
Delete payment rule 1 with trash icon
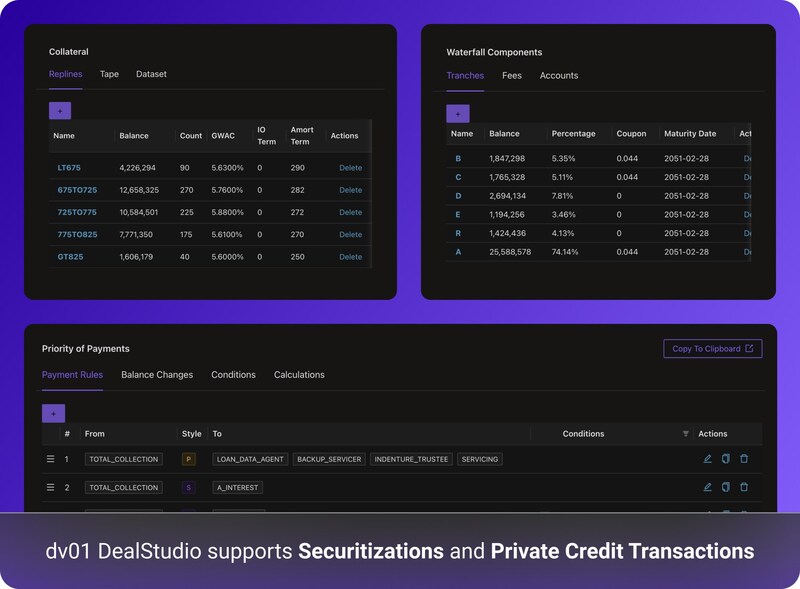point(744,459)
